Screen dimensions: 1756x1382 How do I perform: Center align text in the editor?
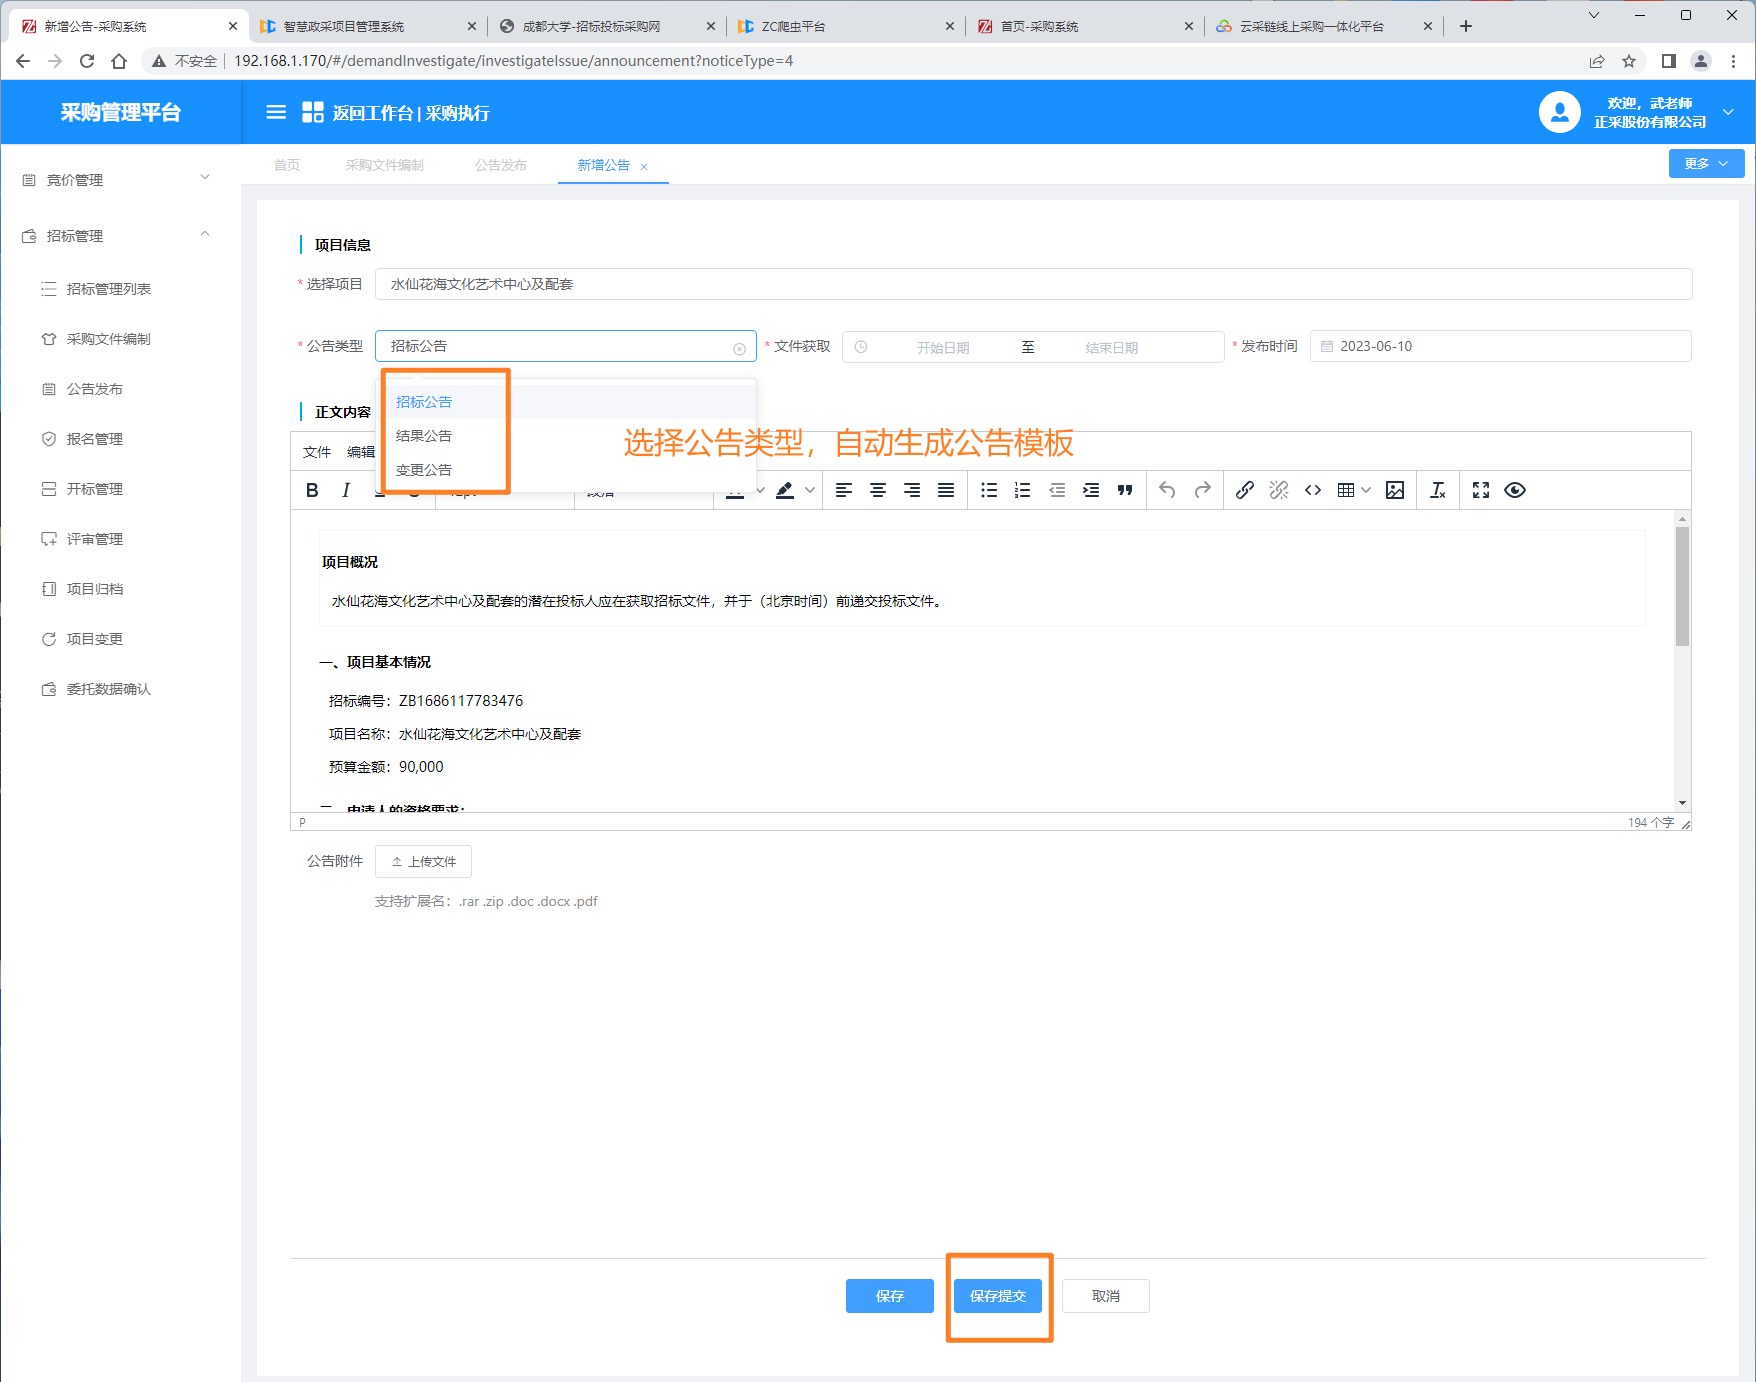click(878, 490)
